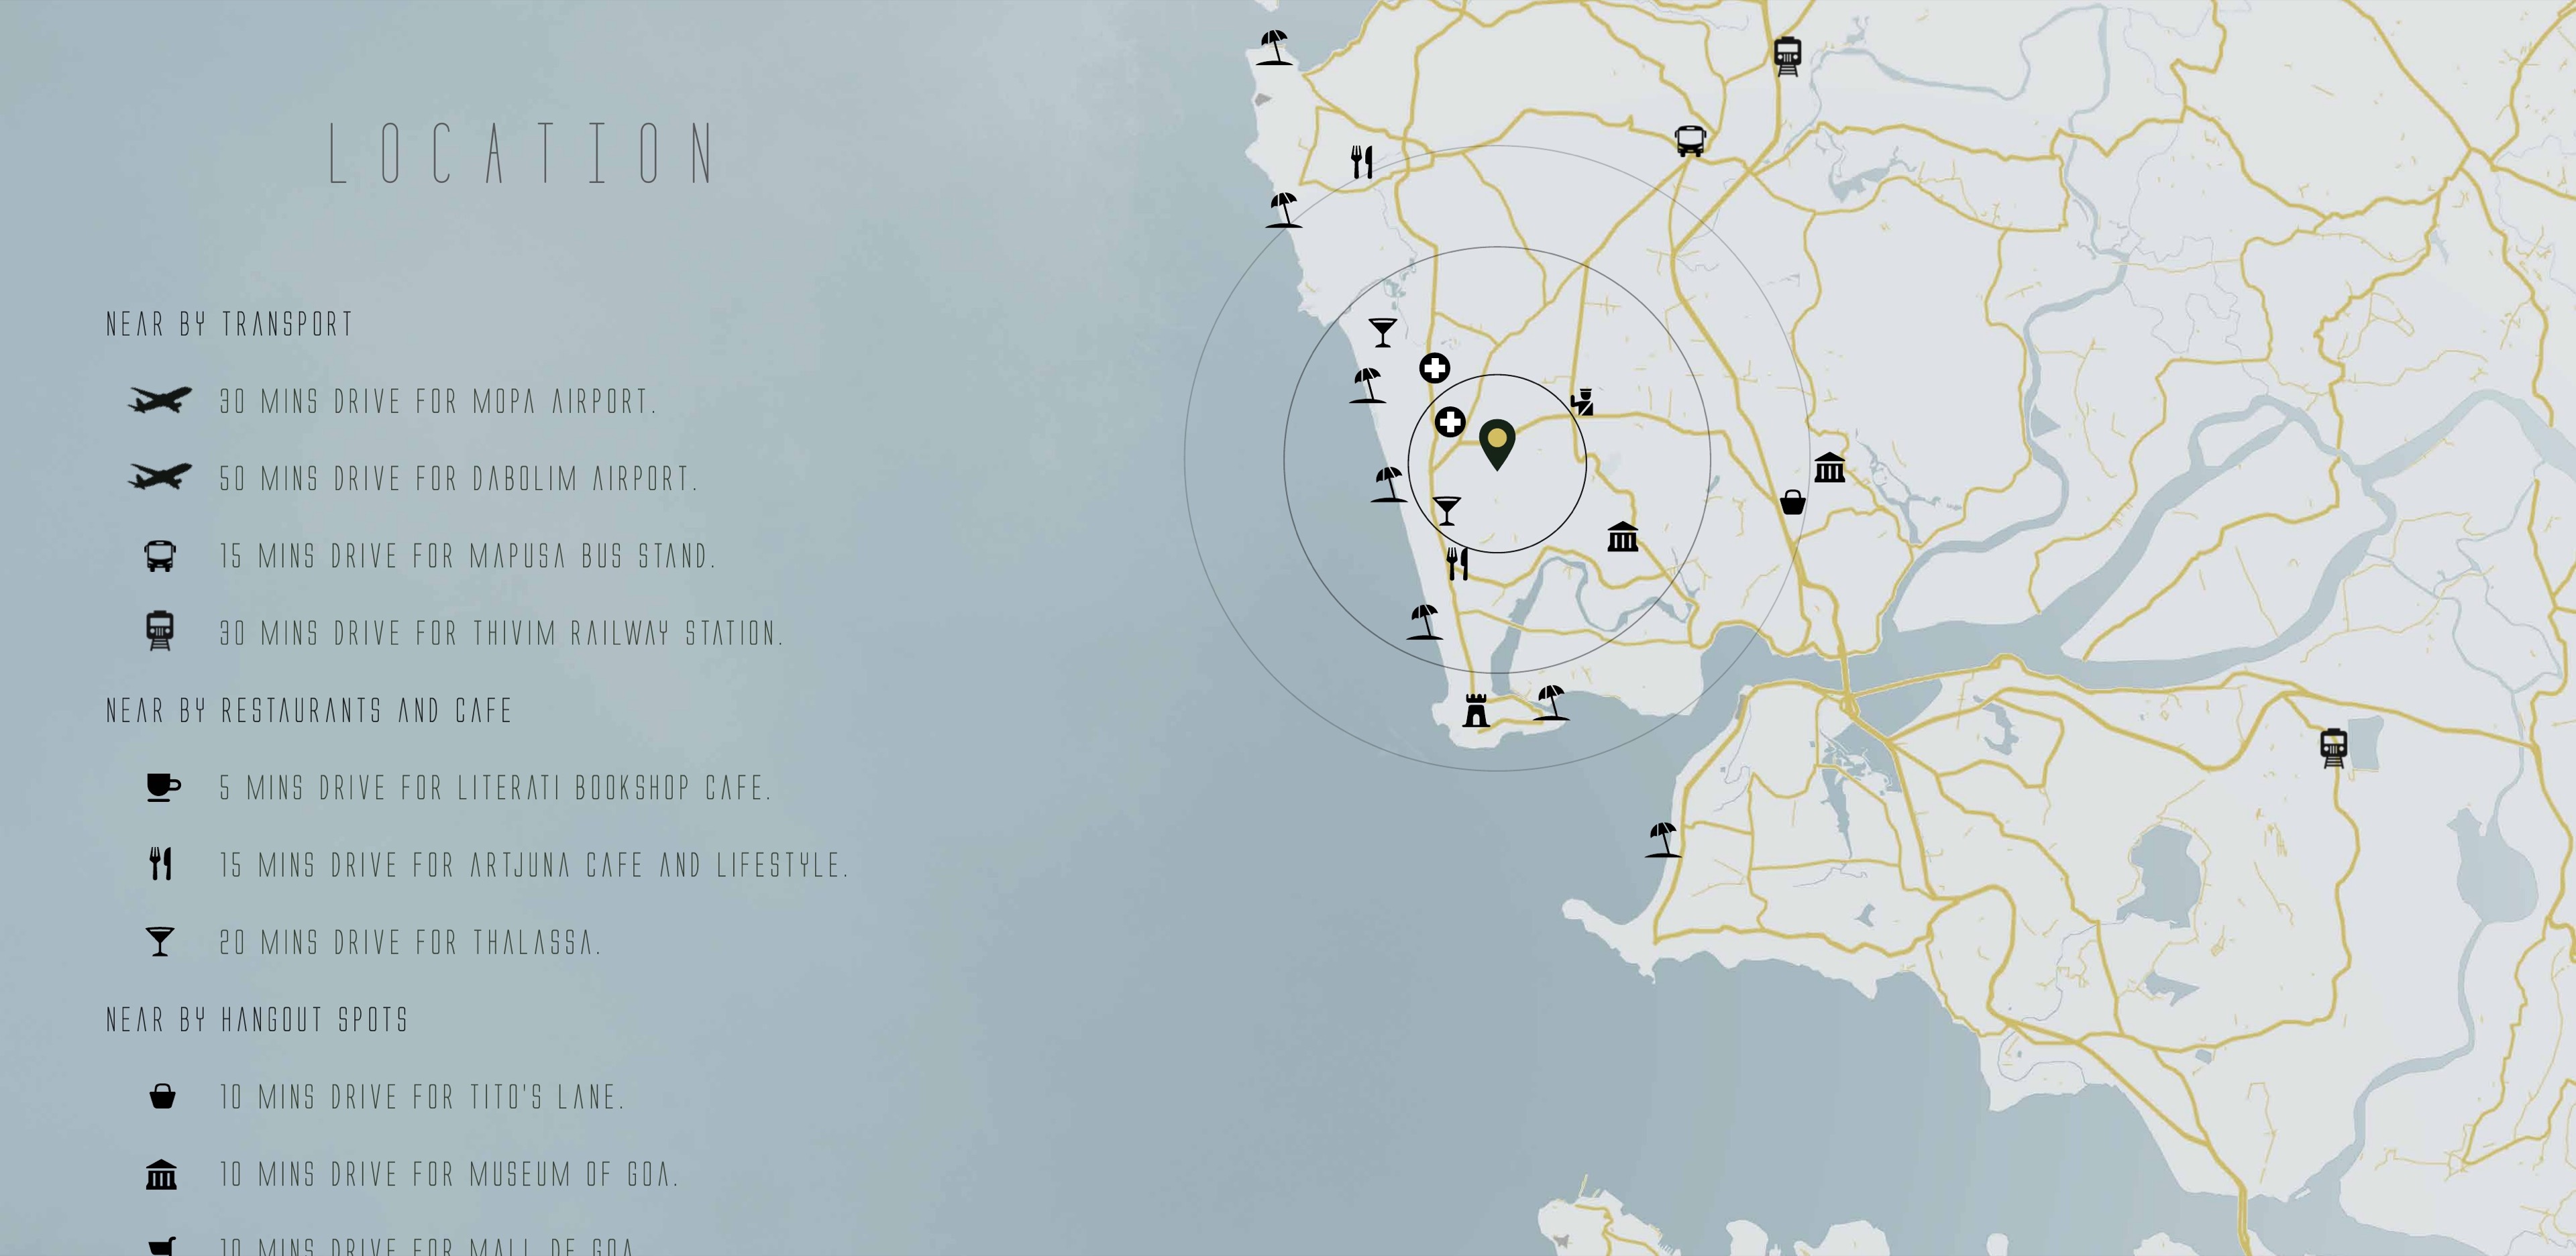Click the fork and knife icon beside Artjuna Cafe
The width and height of the screenshot is (2576, 1256).
click(161, 864)
